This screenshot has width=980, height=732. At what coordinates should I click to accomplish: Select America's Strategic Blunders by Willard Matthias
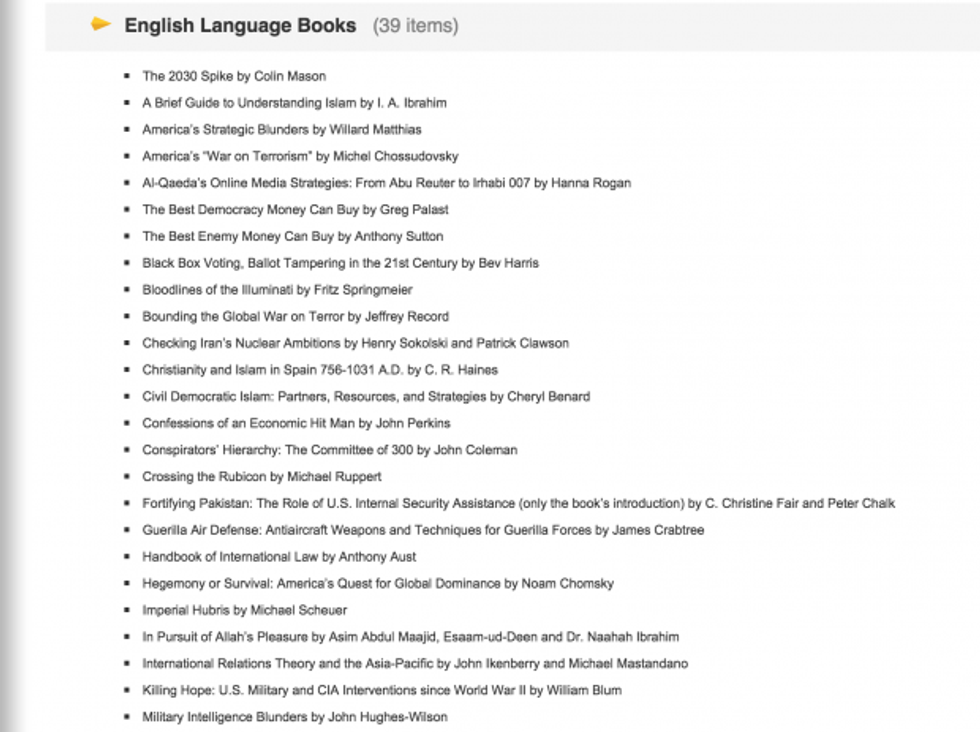(281, 130)
